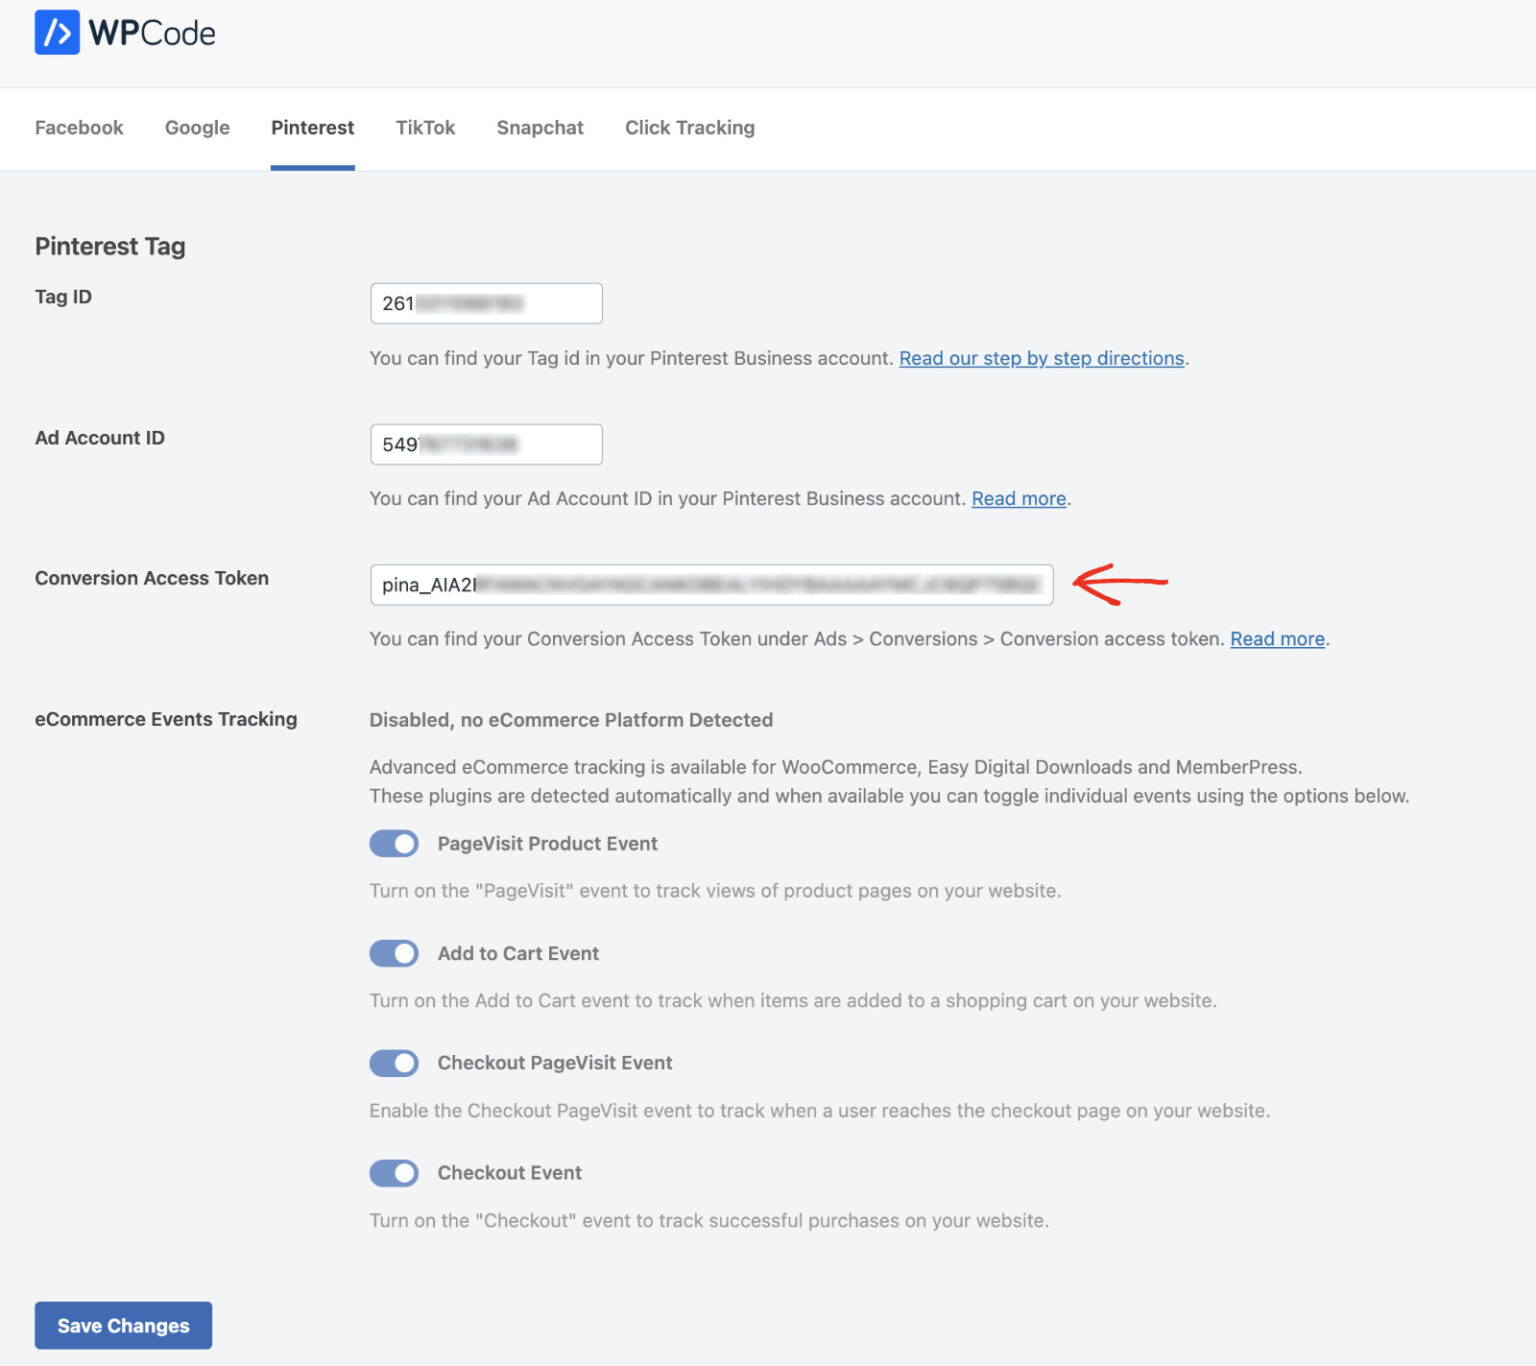The image size is (1536, 1366).
Task: Switch to the Facebook tab
Action: (78, 128)
